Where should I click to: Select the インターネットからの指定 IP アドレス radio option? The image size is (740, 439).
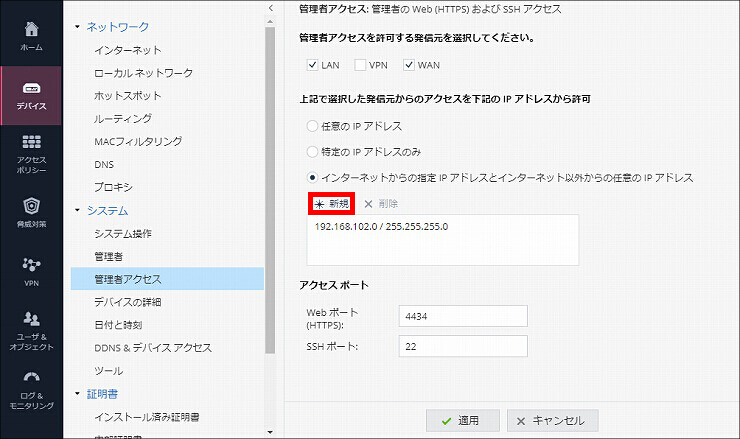click(312, 177)
